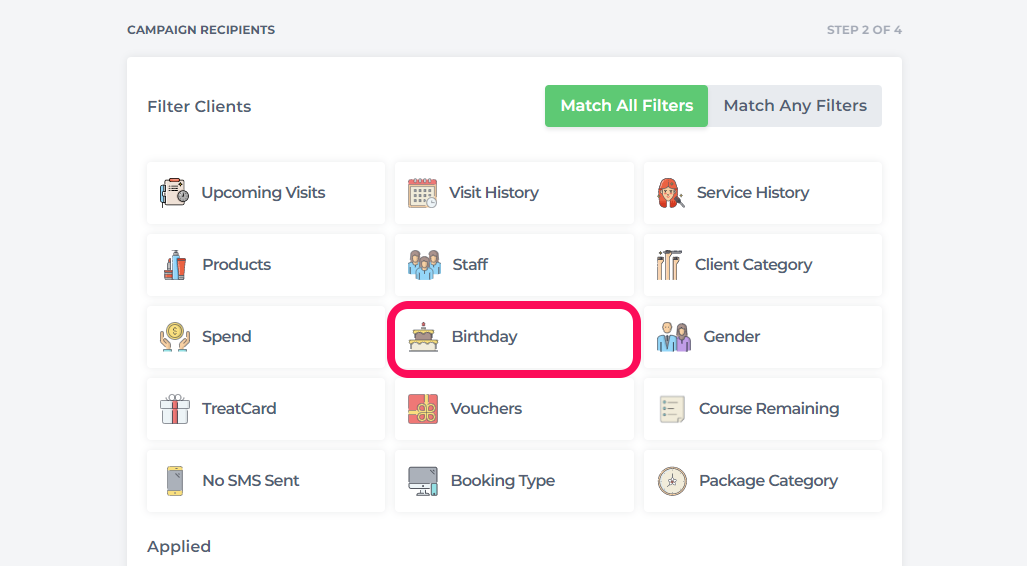The height and width of the screenshot is (566, 1027).
Task: Click the Birthday cake icon
Action: pyautogui.click(x=424, y=337)
